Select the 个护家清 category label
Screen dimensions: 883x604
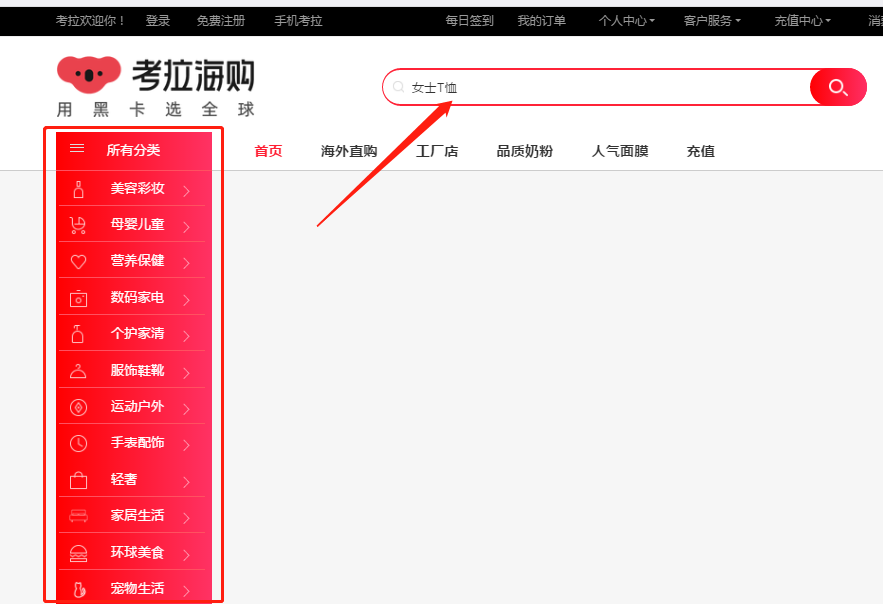click(x=137, y=333)
